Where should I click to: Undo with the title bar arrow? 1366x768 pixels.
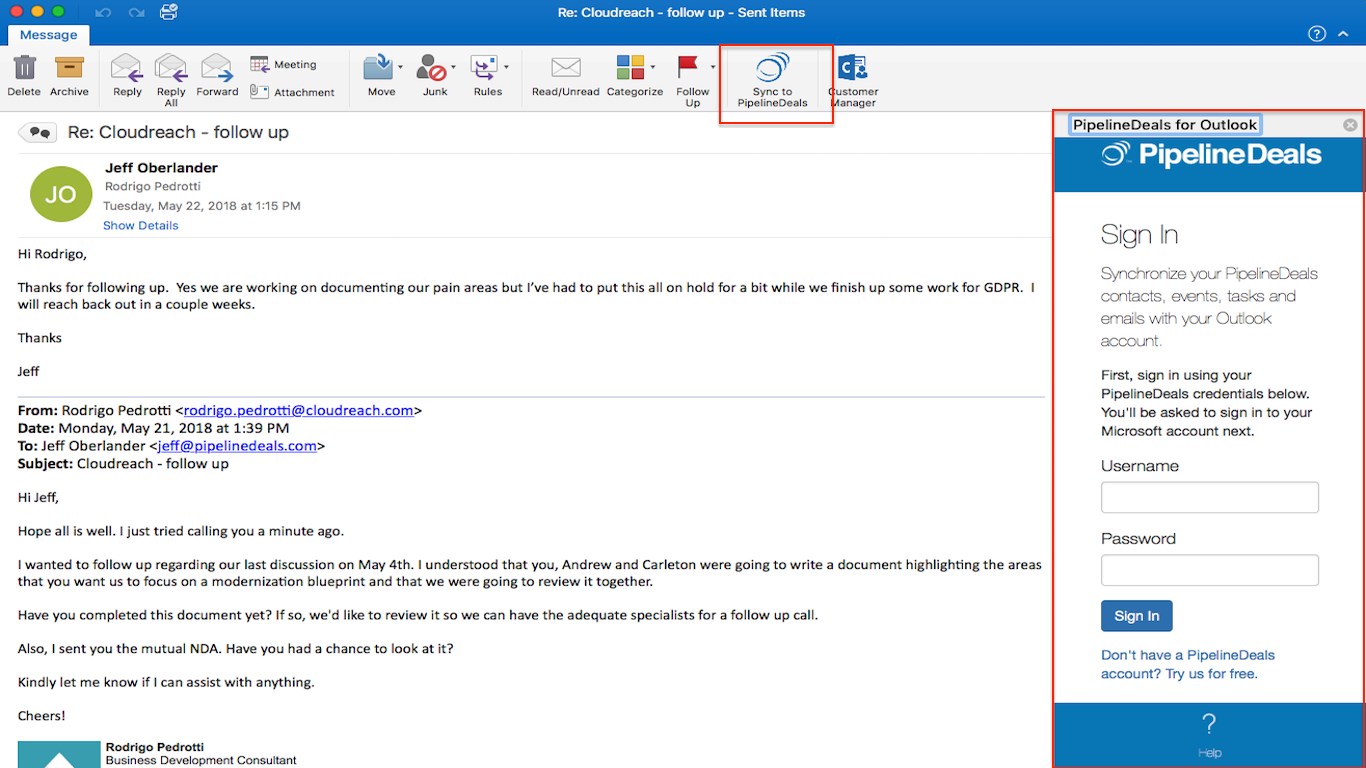[104, 12]
